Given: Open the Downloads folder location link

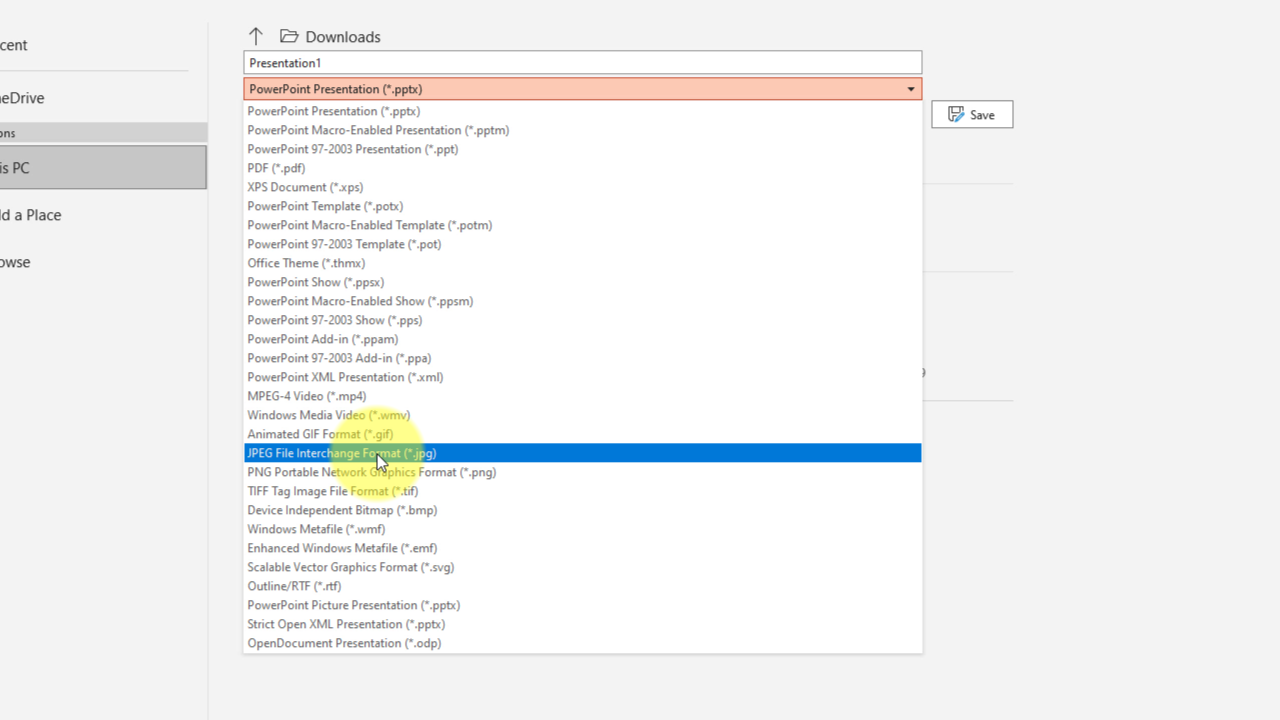Looking at the screenshot, I should click(343, 37).
